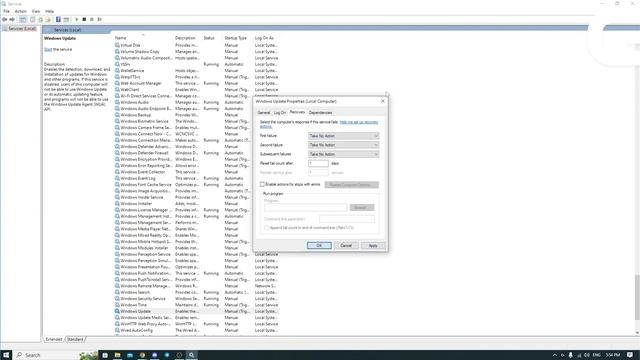Screen dimensions: 640x360
Task: Click the microphone icon in system tray
Action: pos(571,355)
